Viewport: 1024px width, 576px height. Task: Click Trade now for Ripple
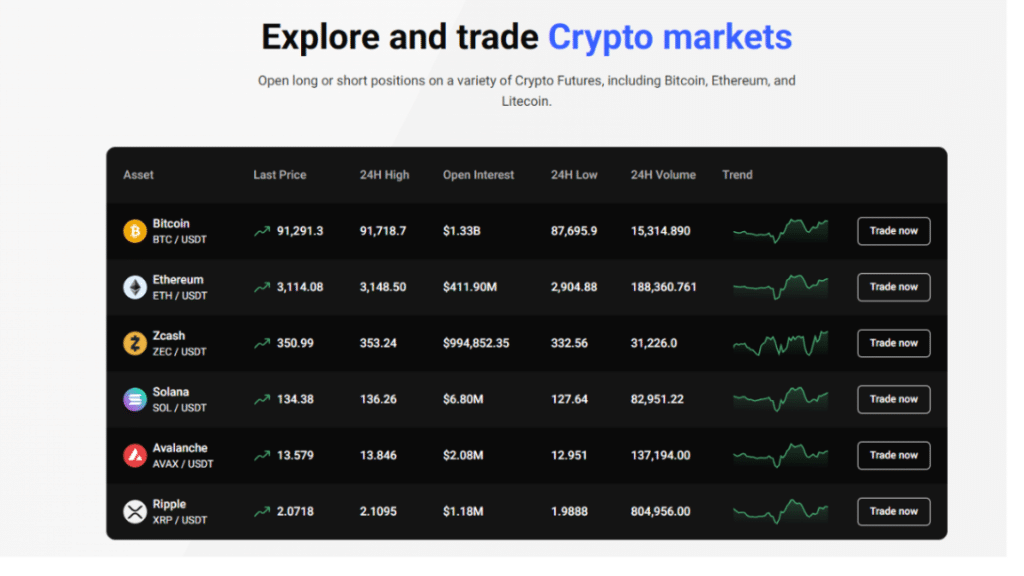[x=893, y=511]
